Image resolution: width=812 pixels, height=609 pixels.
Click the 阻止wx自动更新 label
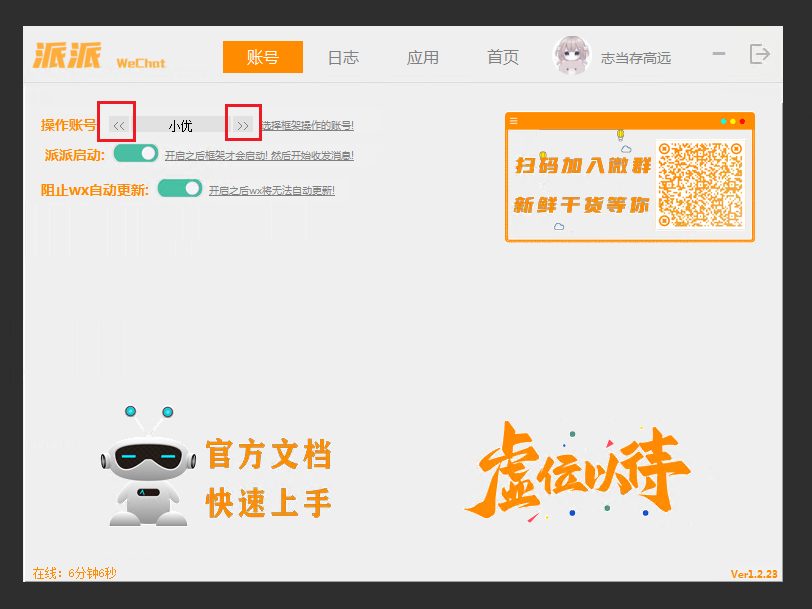(x=95, y=190)
